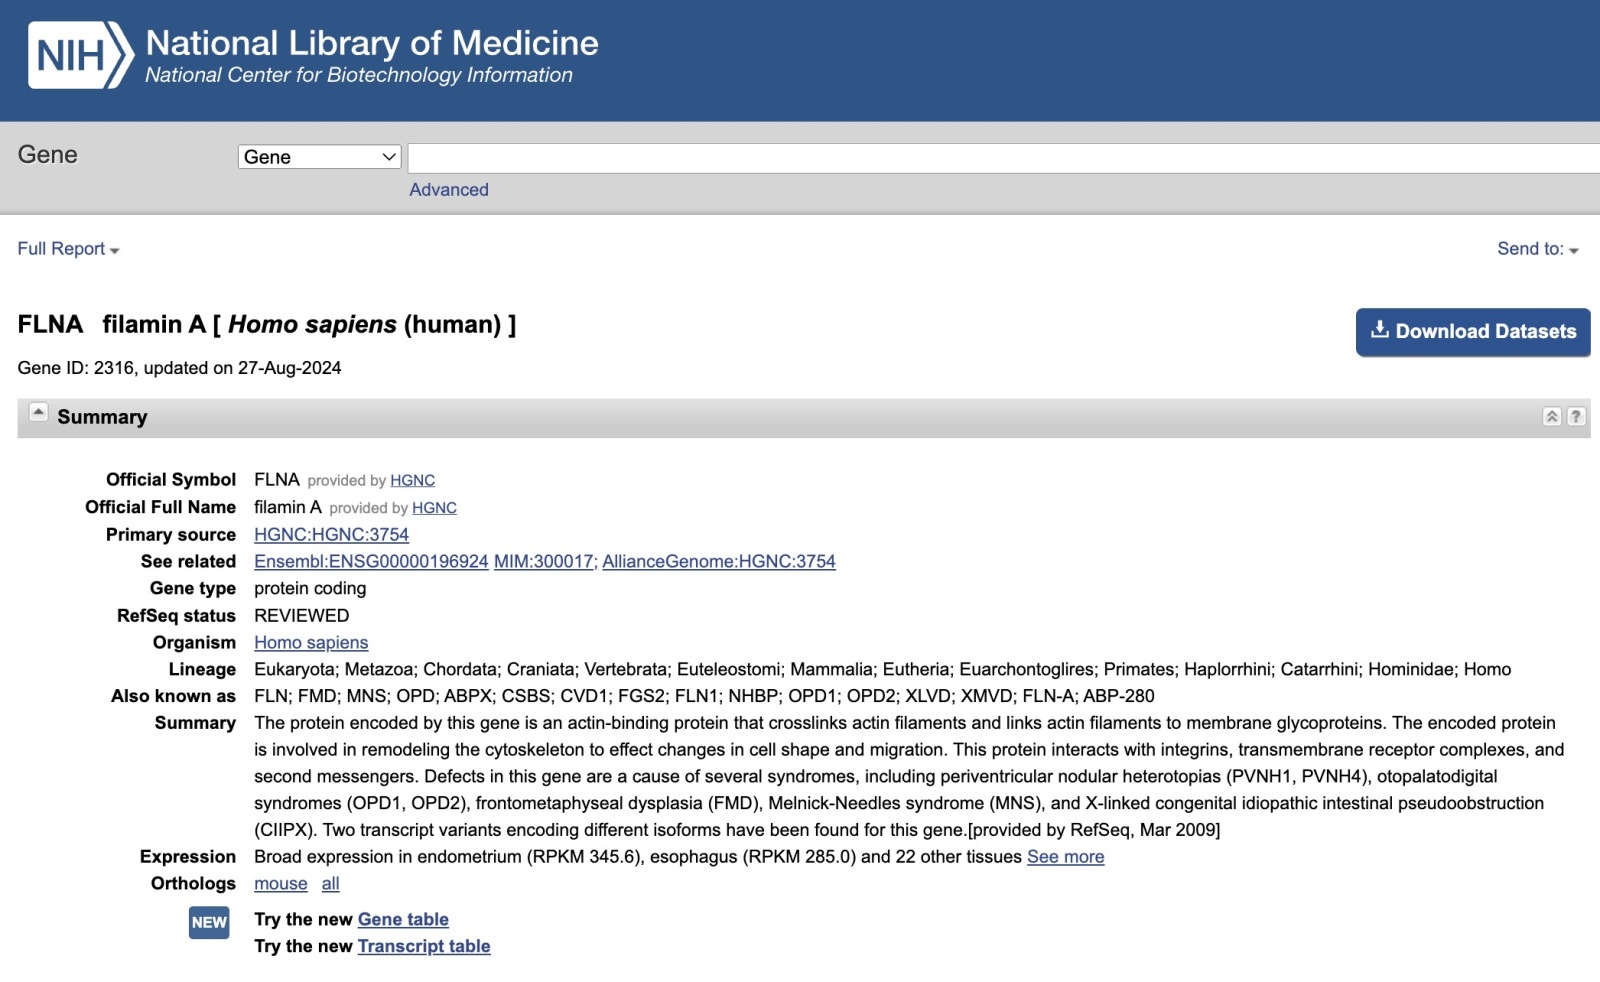The image size is (1600, 982).
Task: Collapse the Summary section toggle icon
Action: click(x=38, y=412)
